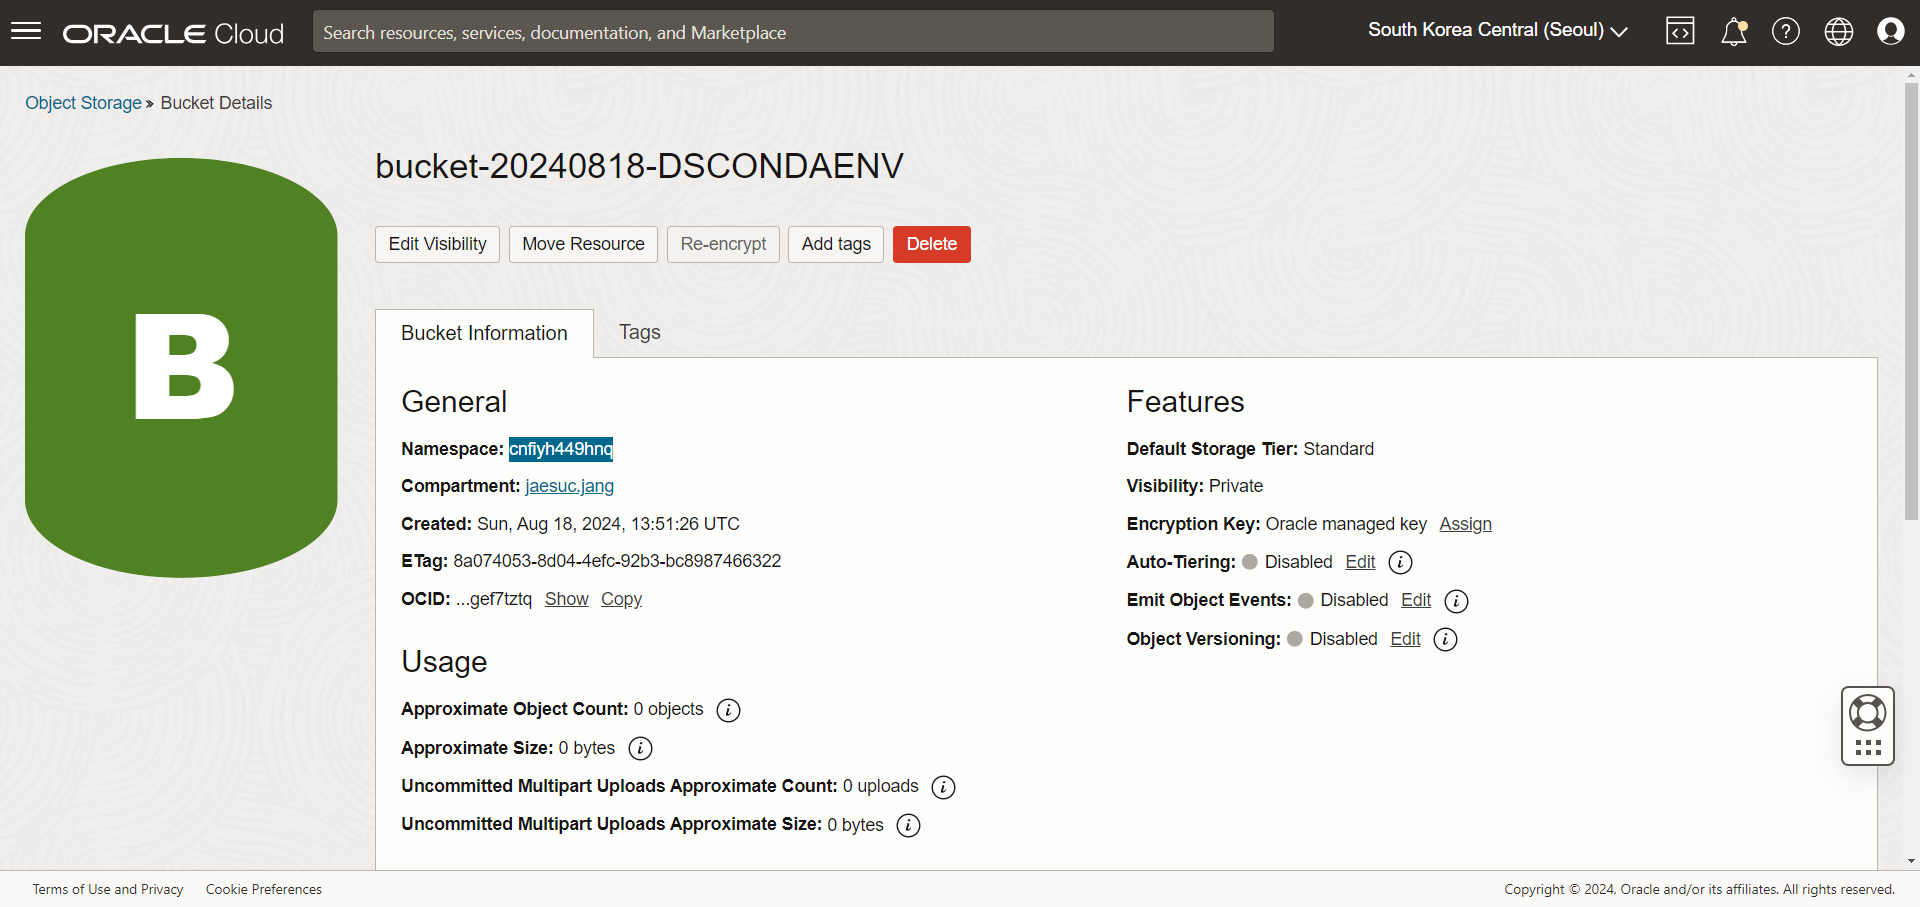1920x907 pixels.
Task: Open the announcements bell icon
Action: 1733,32
